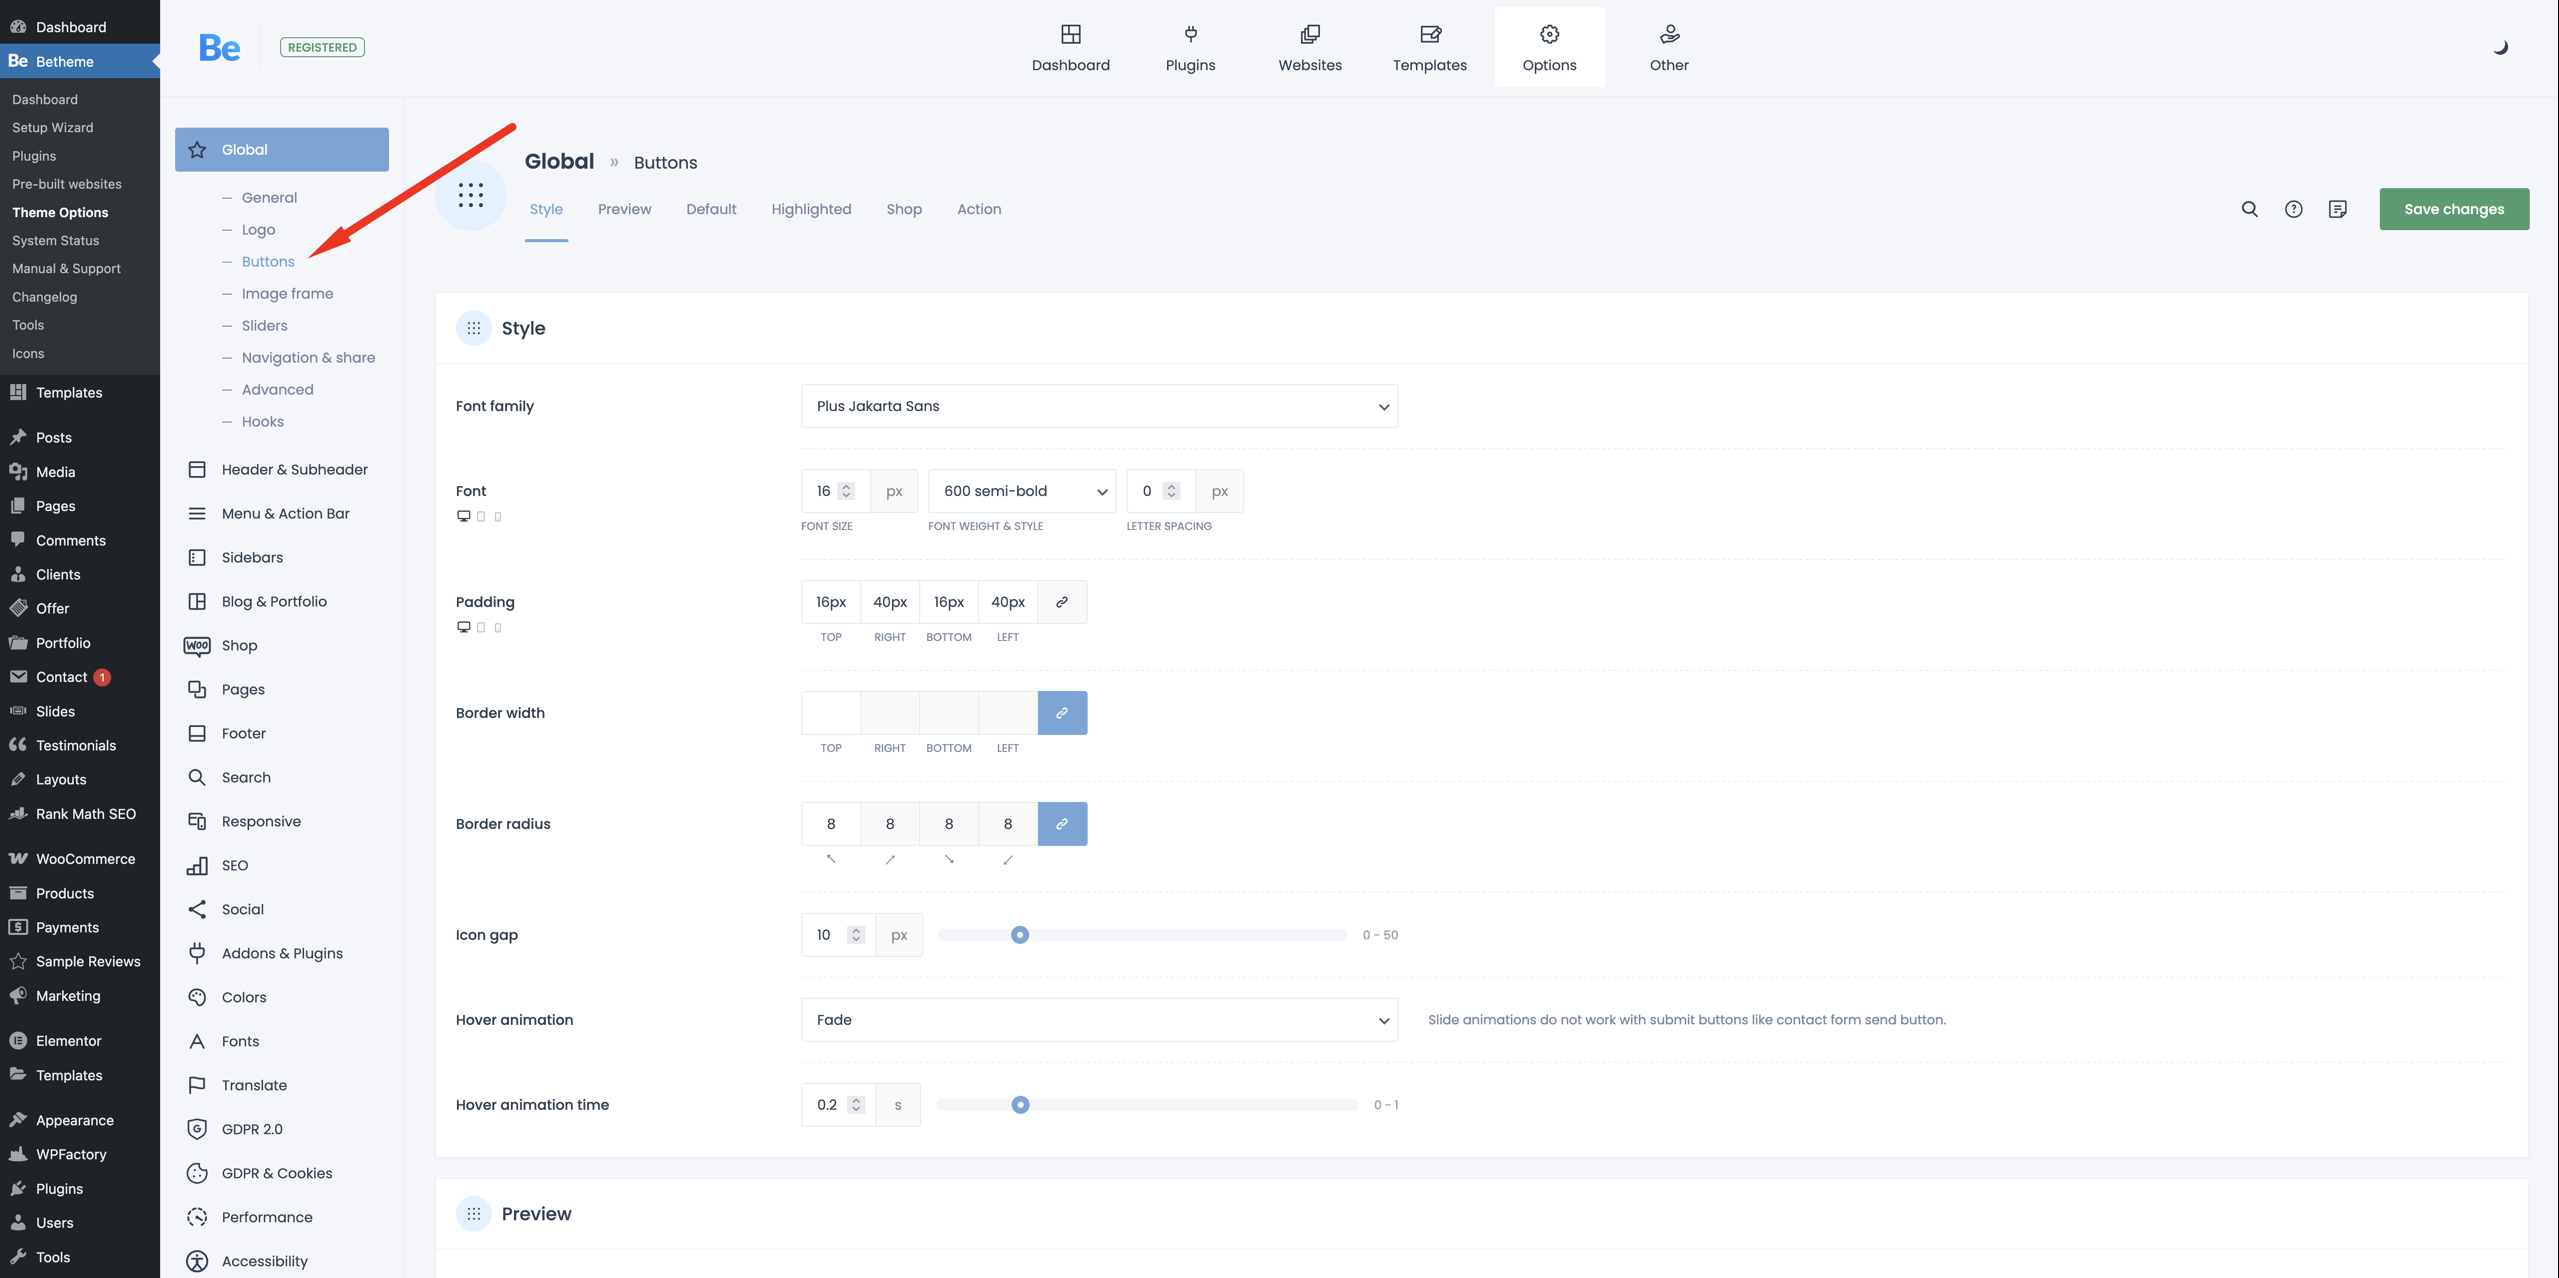
Task: Click the search magnifier icon near Save changes
Action: click(x=2249, y=209)
